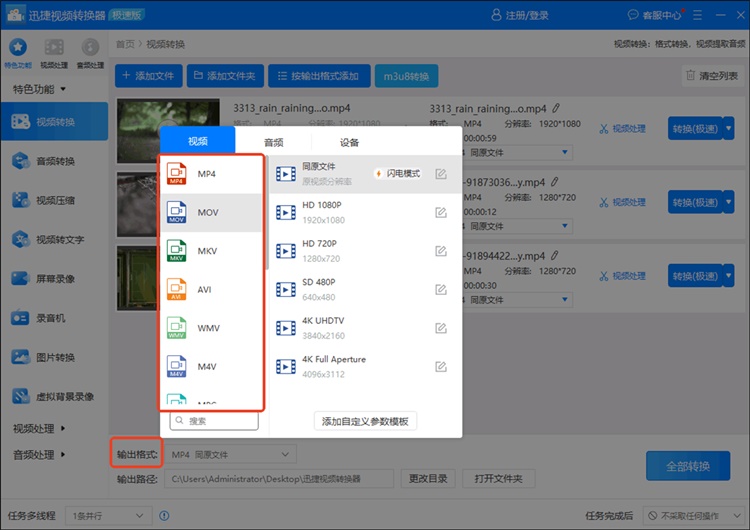
Task: Select 音频转换 in the sidebar
Action: [x=55, y=161]
